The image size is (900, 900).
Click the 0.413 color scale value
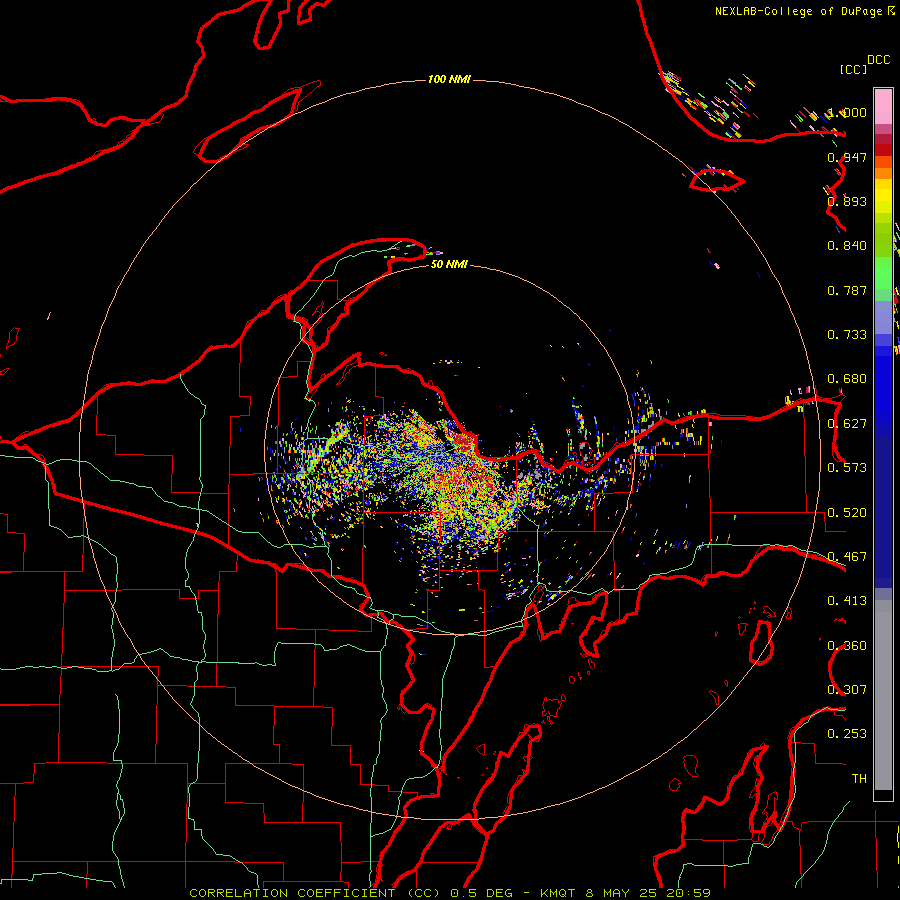(x=847, y=601)
